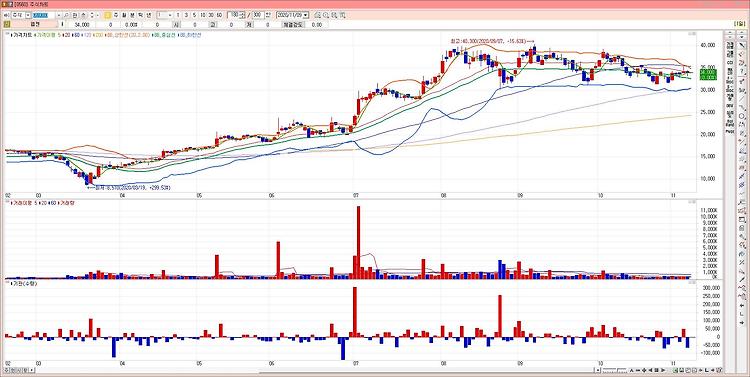Choose the 5 interval preset button

tap(194, 15)
